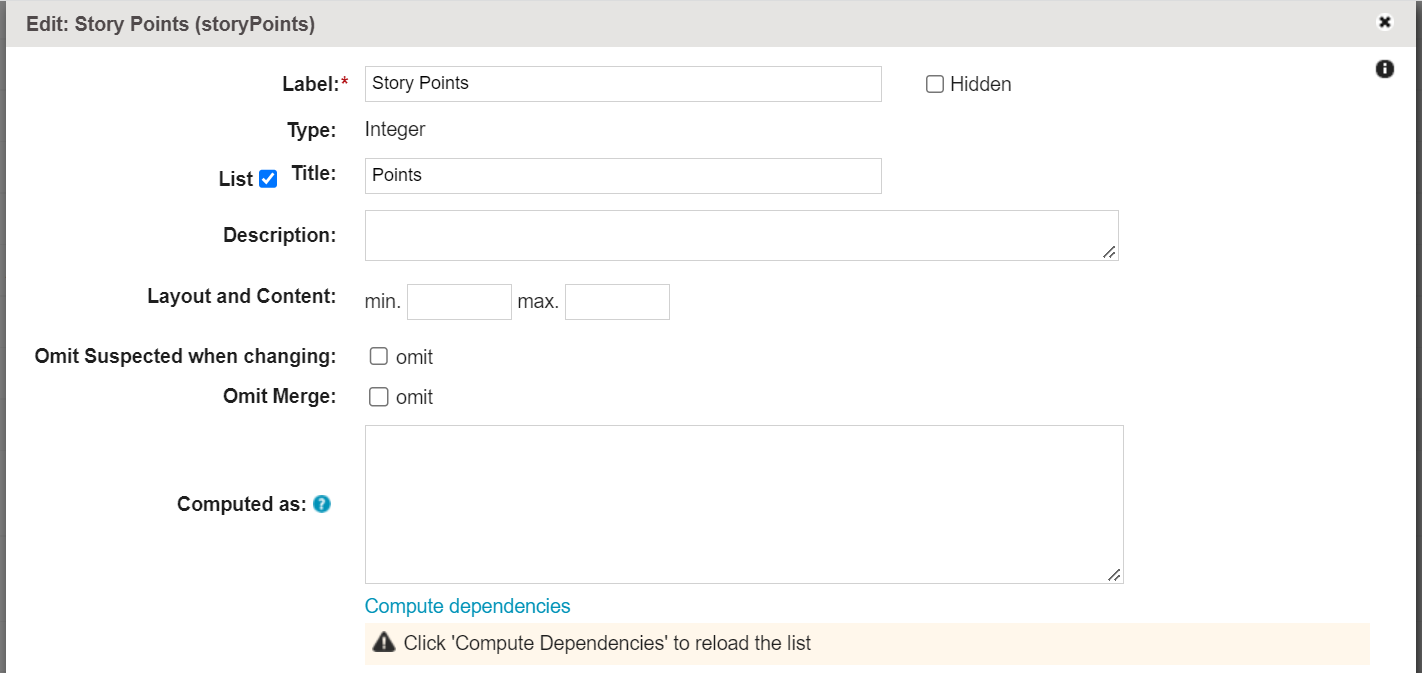Click the reload the list notice text
The width and height of the screenshot is (1422, 673).
pos(607,643)
